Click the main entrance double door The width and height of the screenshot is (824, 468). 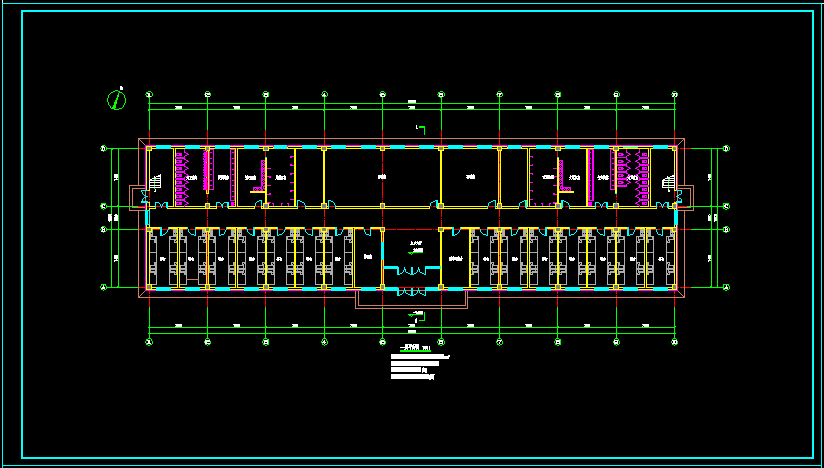tap(411, 291)
